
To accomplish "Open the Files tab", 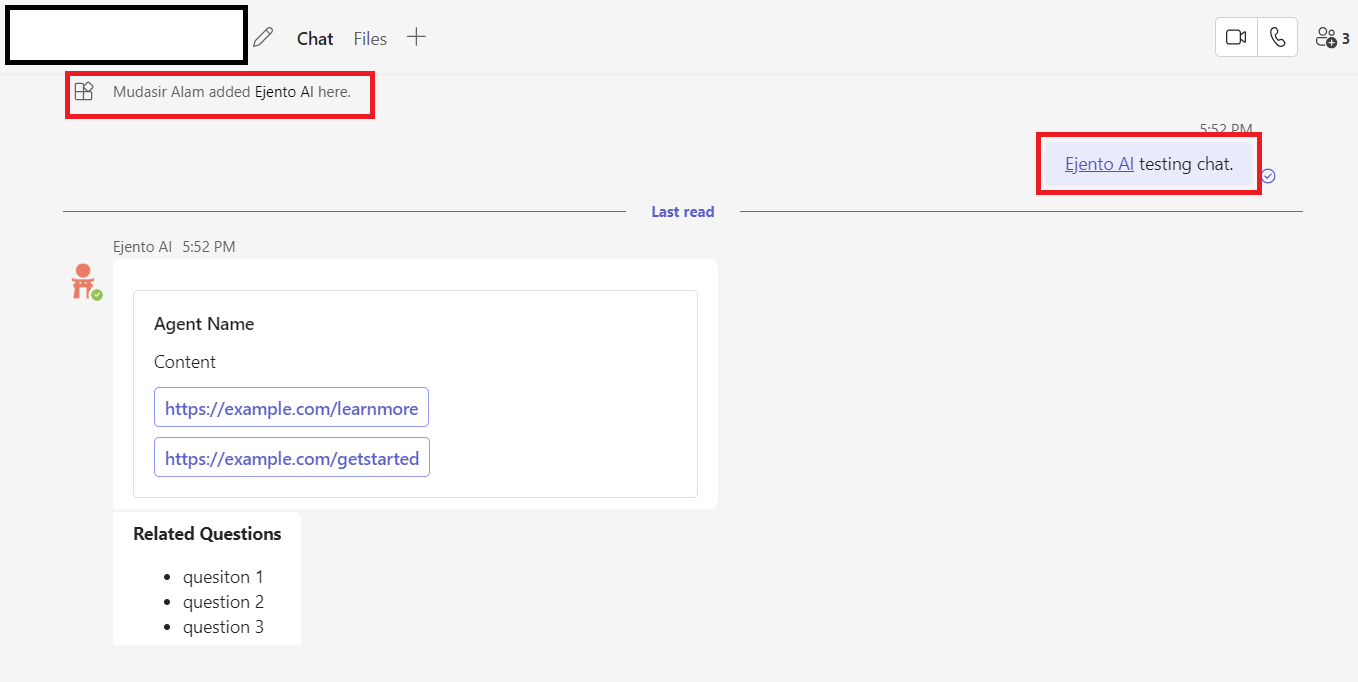I will [x=370, y=38].
